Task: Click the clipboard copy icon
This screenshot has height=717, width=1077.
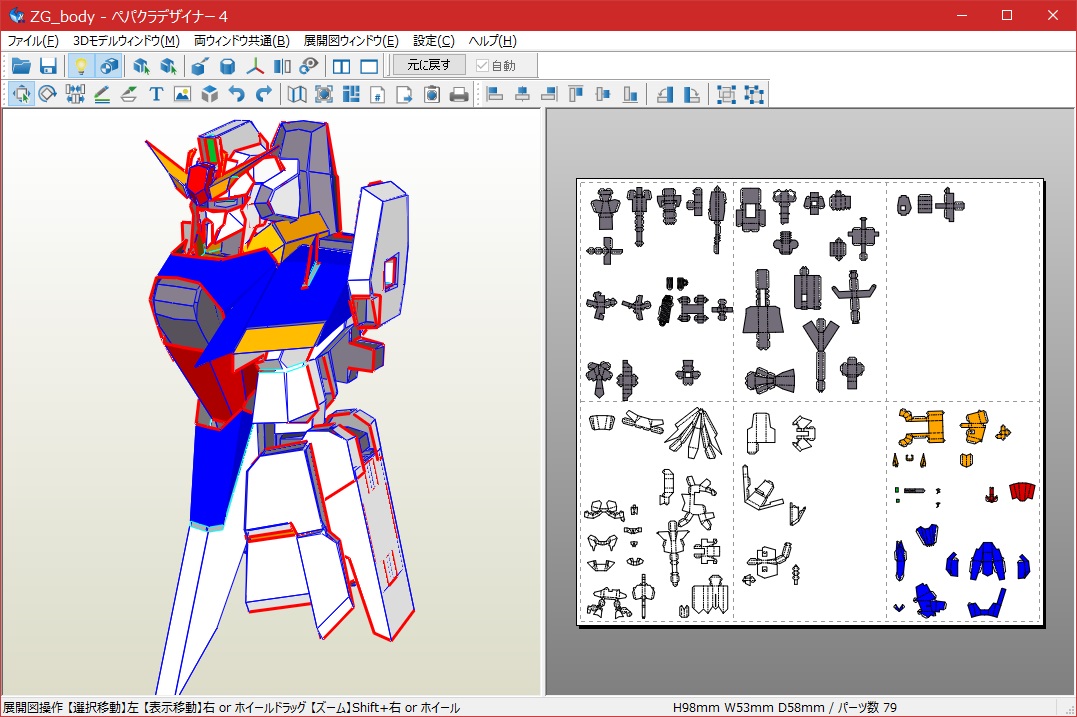Action: (x=432, y=94)
